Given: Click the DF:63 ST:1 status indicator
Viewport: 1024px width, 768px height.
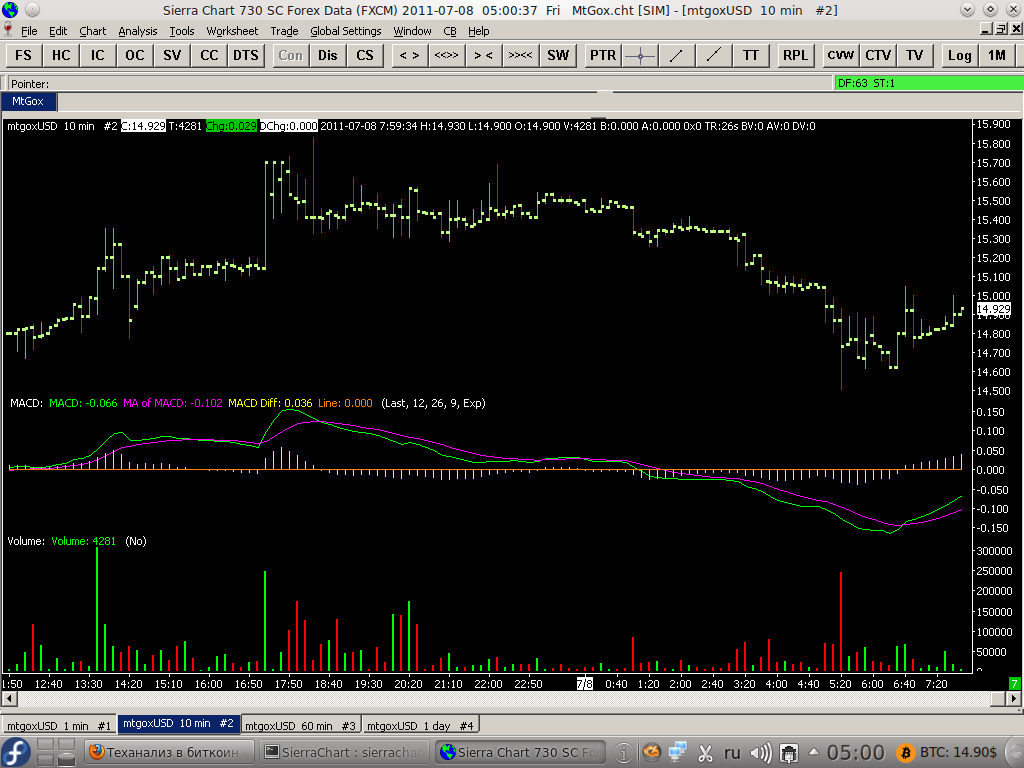Looking at the screenshot, I should coord(929,83).
